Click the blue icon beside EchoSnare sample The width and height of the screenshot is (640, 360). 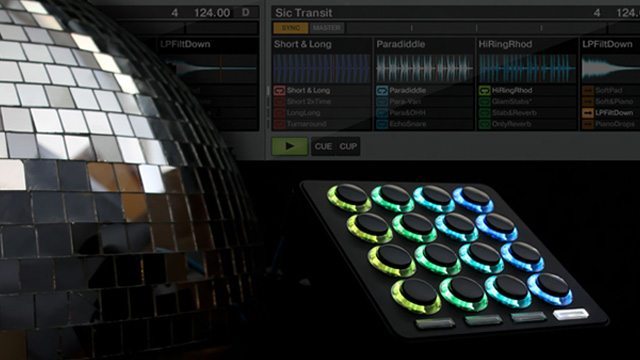(x=382, y=124)
